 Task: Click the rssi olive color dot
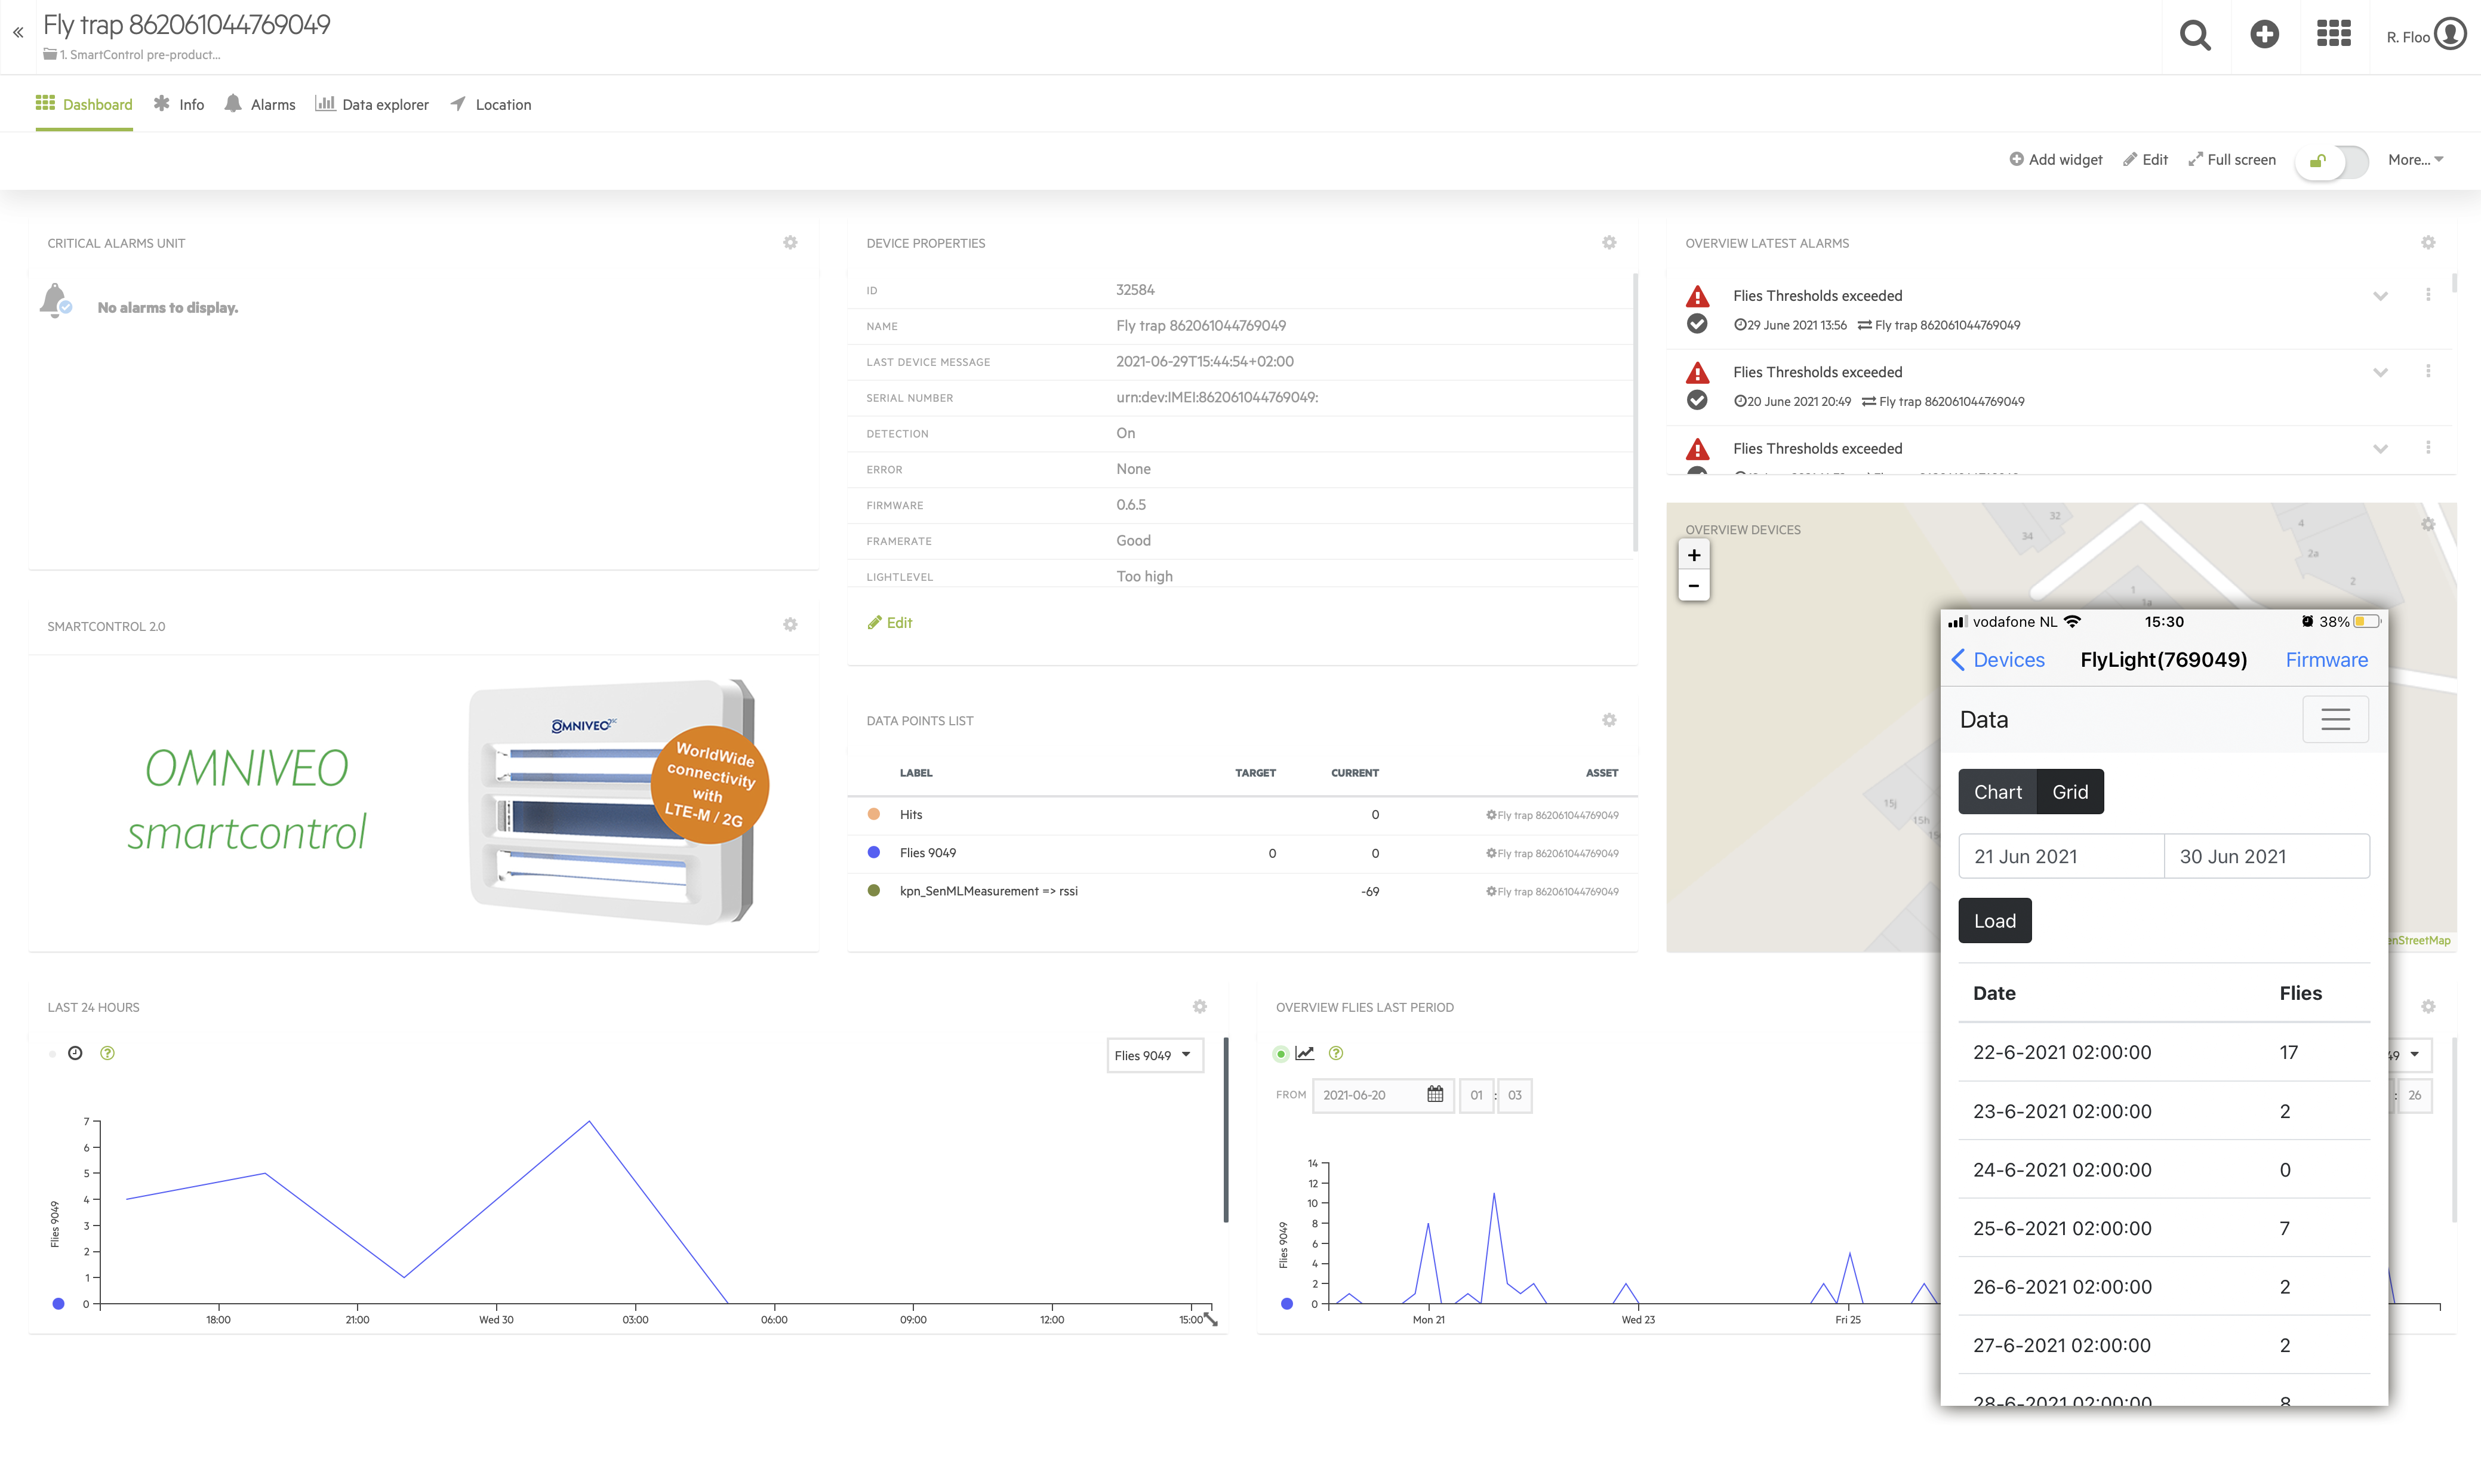874,890
